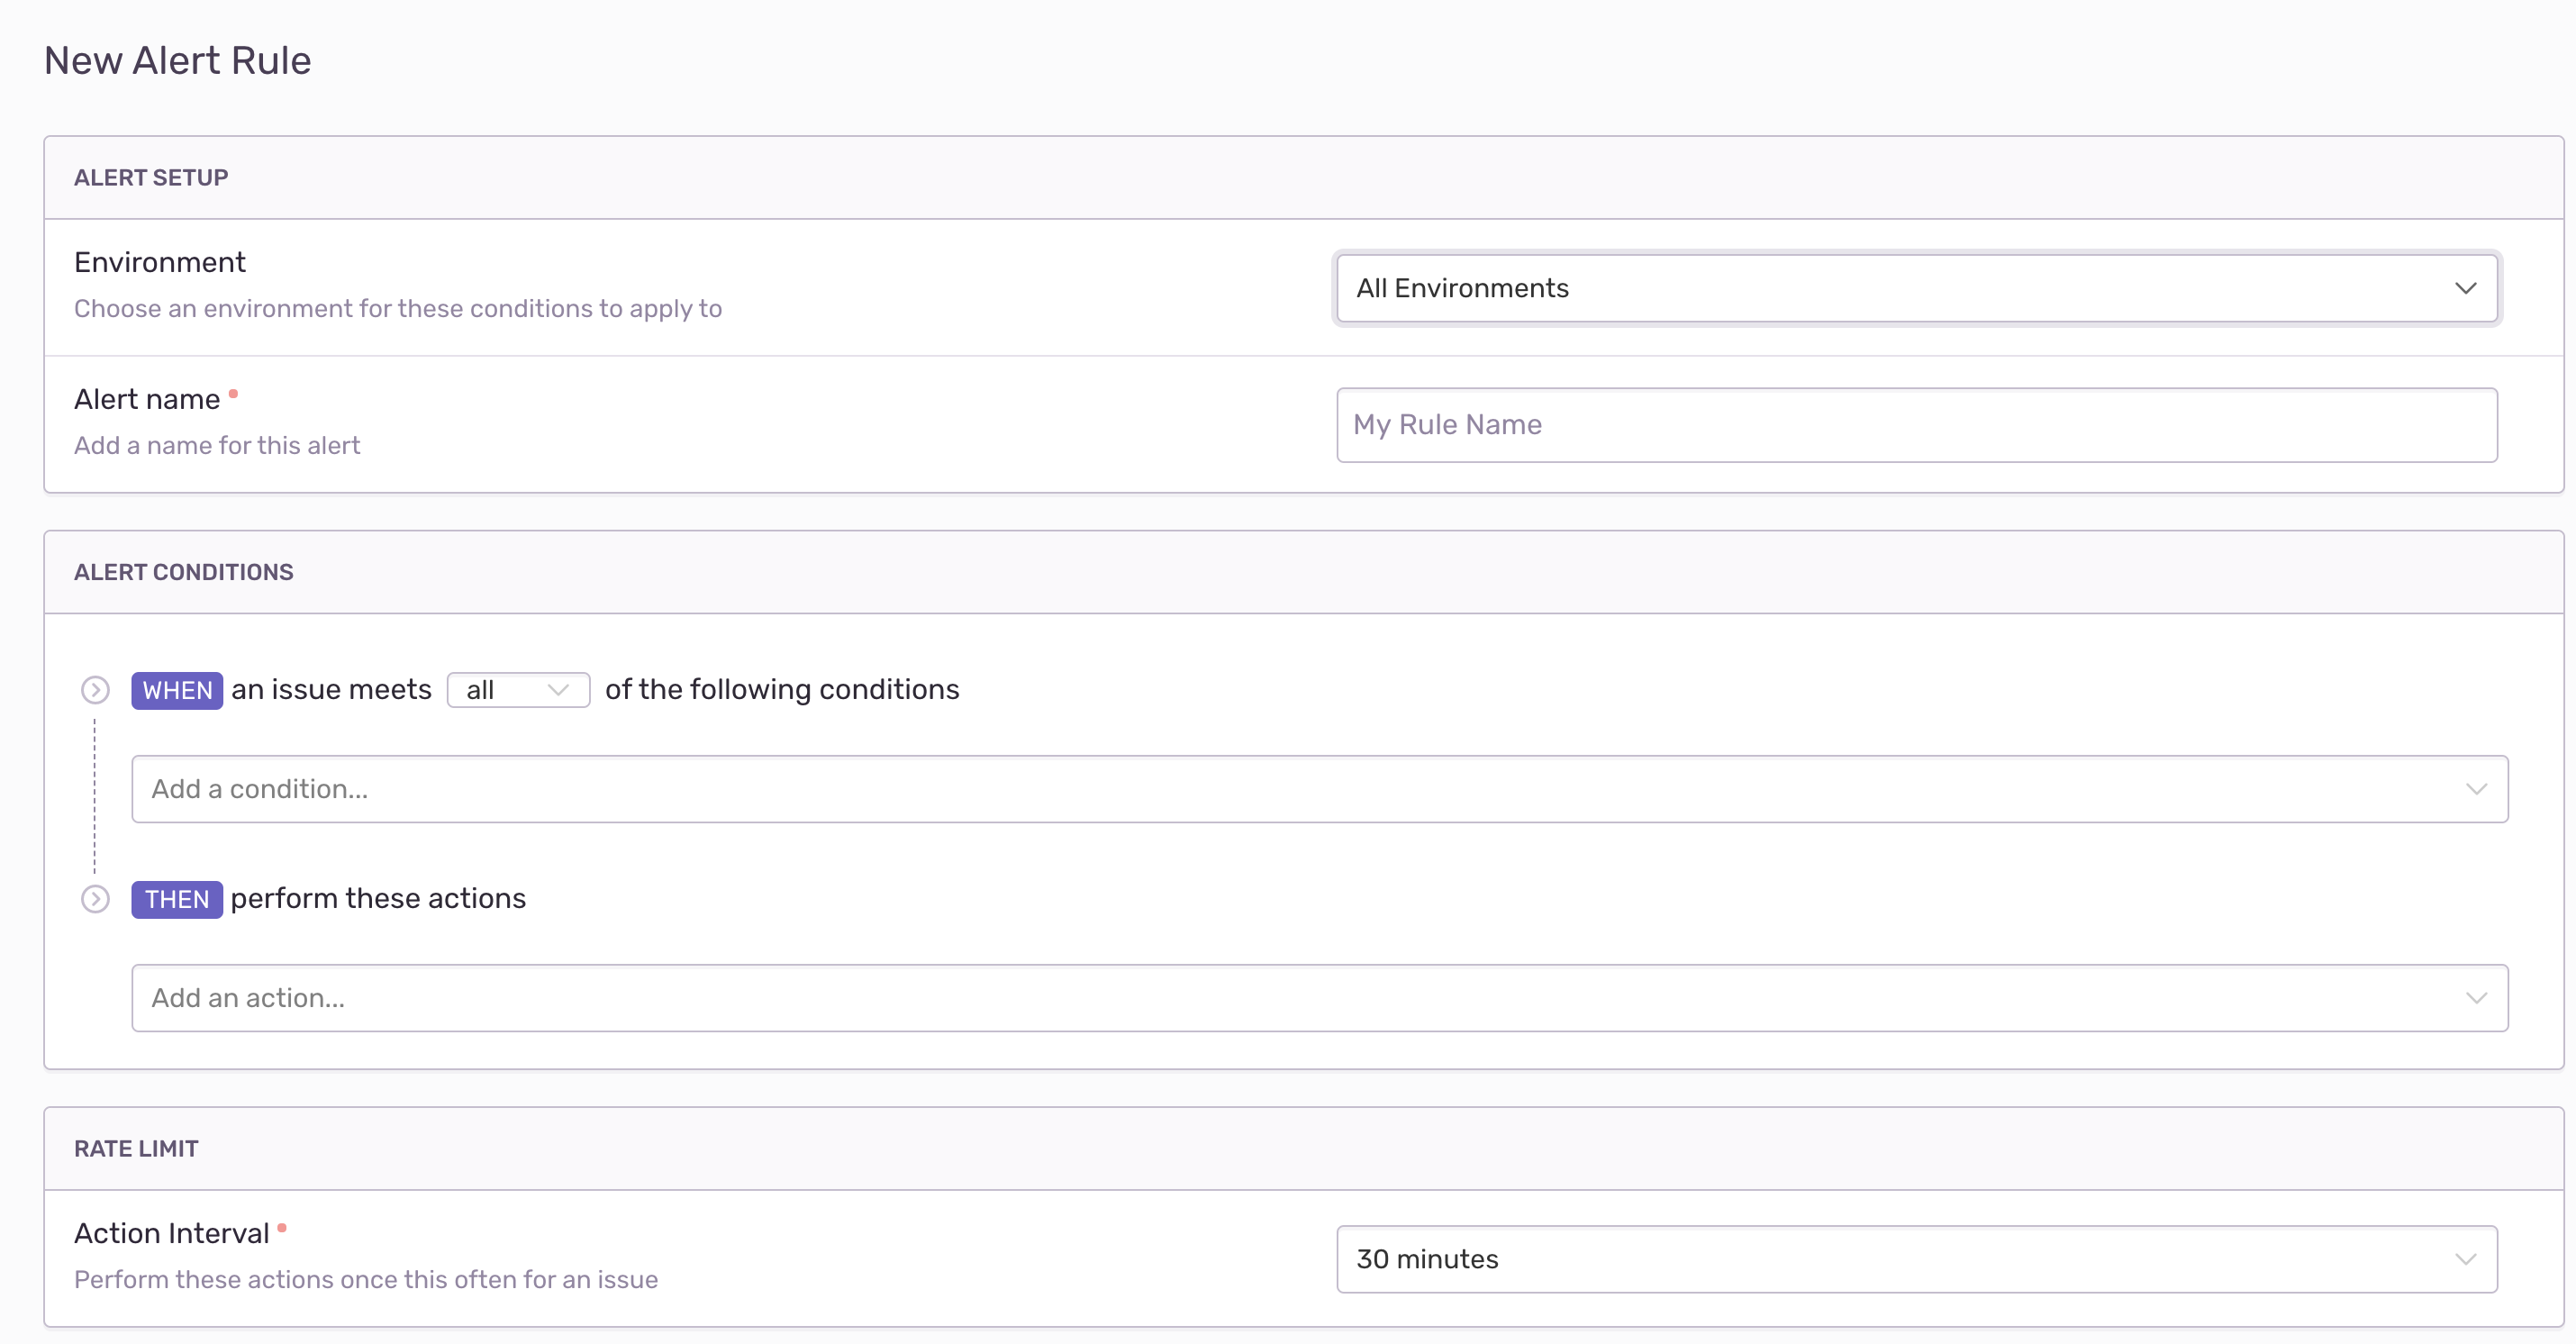
Task: Click the chevron arrow in All Environments selector
Action: click(2465, 289)
